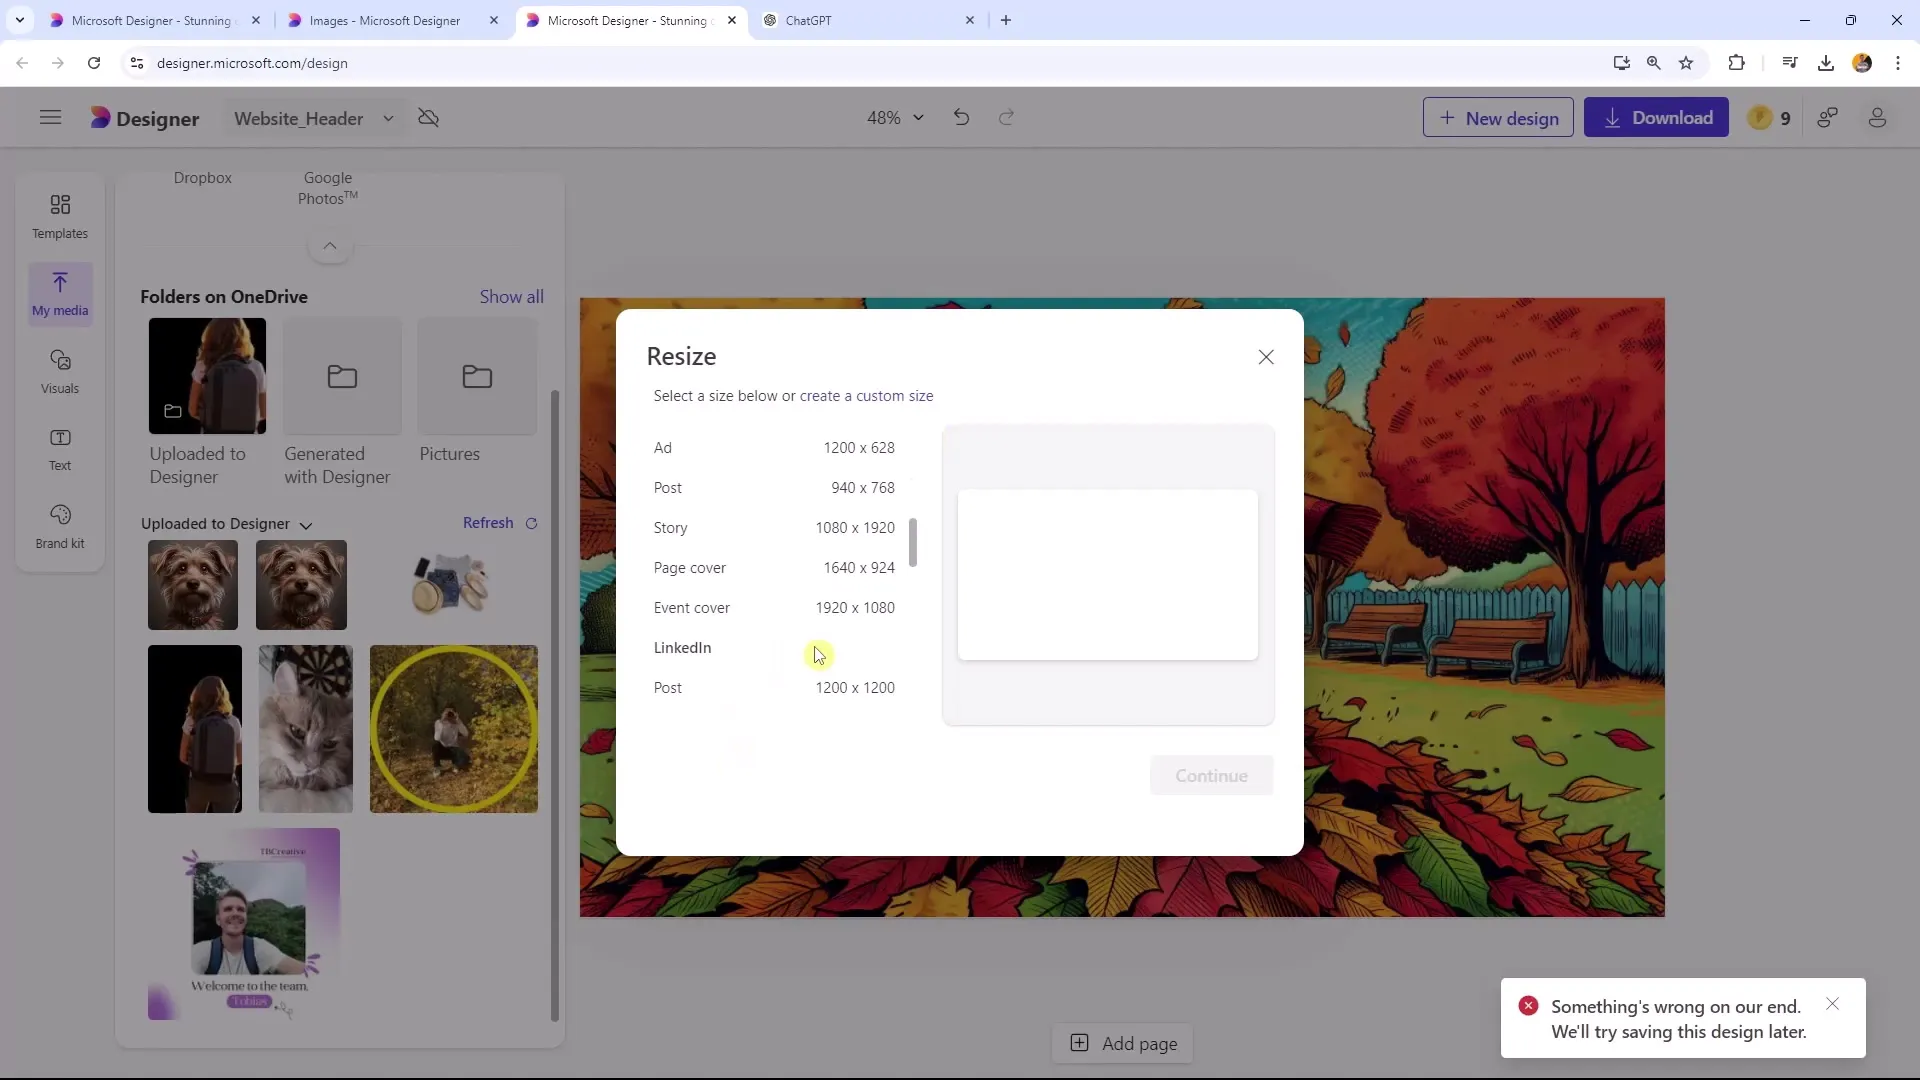Close the ChatGPT tab
1920x1080 pixels.
(x=969, y=20)
